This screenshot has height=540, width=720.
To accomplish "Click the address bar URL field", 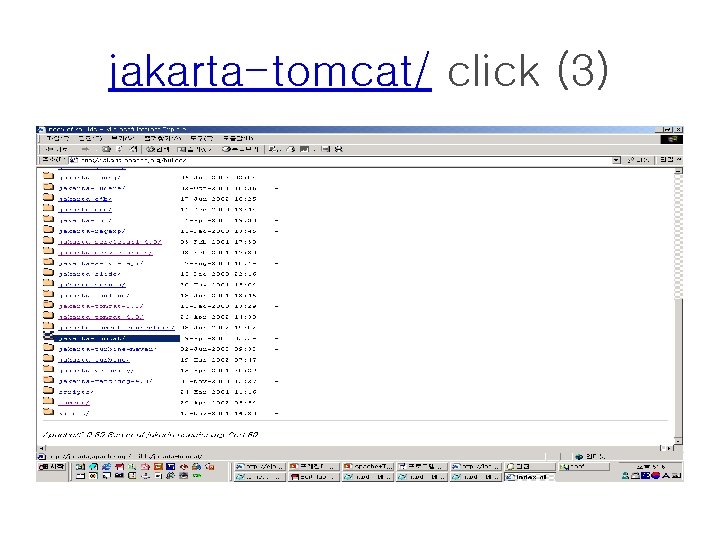I will point(344,160).
